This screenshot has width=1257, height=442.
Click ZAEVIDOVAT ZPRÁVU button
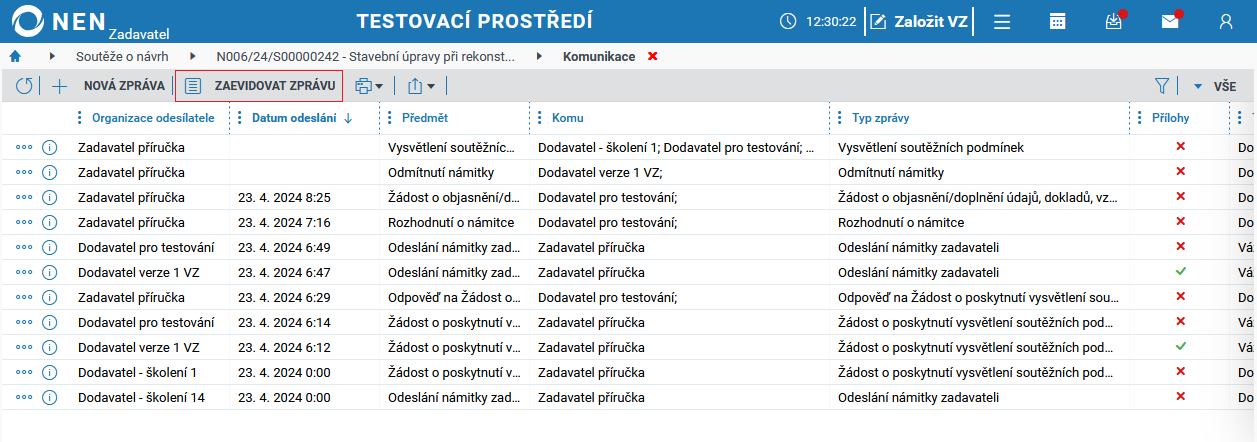(259, 86)
